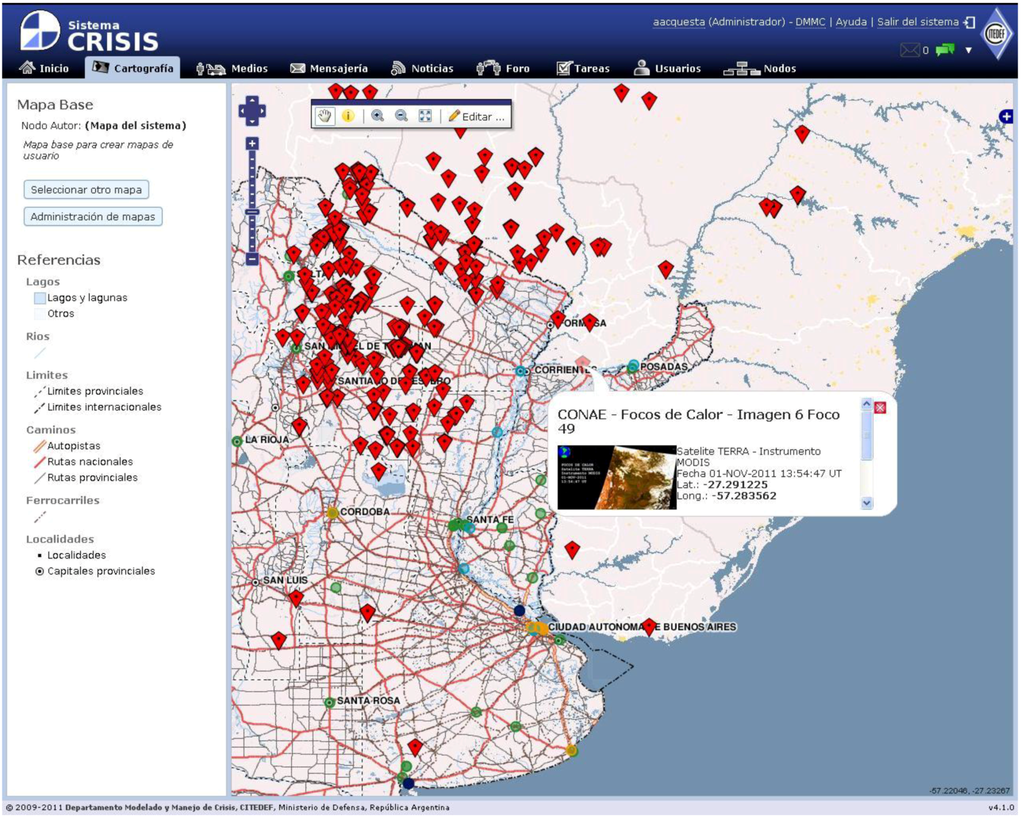Select the pan hand tool
This screenshot has height=818, width=1024.
click(x=325, y=116)
